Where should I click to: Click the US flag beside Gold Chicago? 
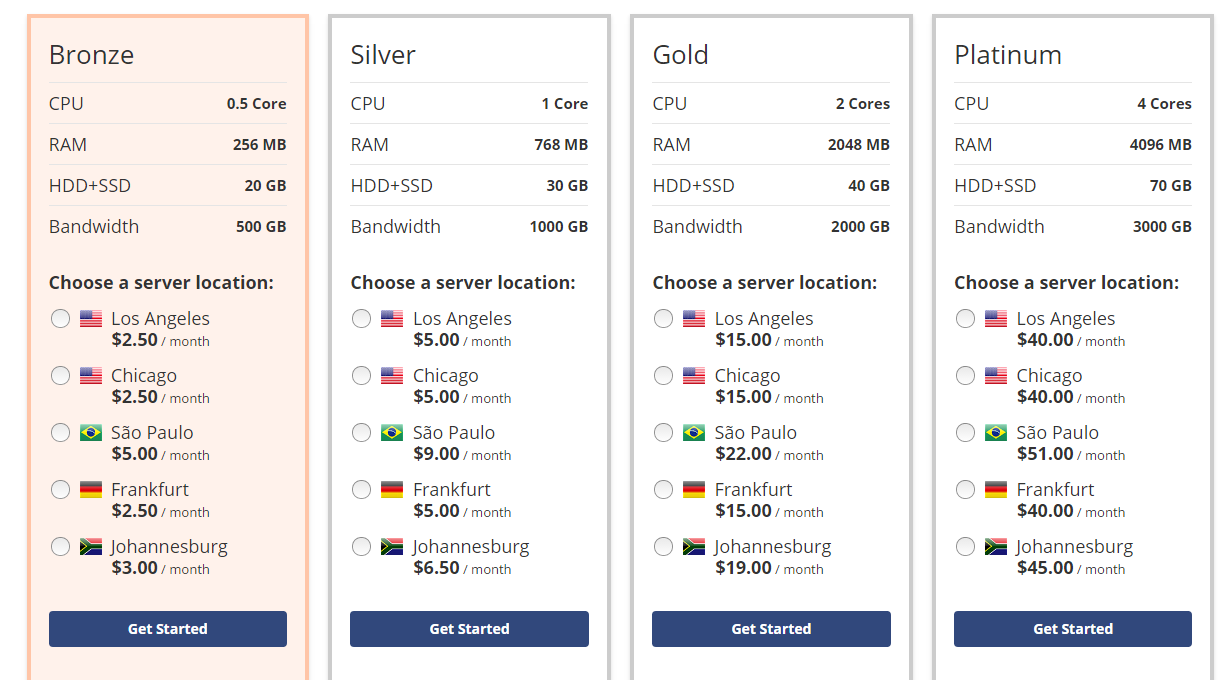click(694, 376)
